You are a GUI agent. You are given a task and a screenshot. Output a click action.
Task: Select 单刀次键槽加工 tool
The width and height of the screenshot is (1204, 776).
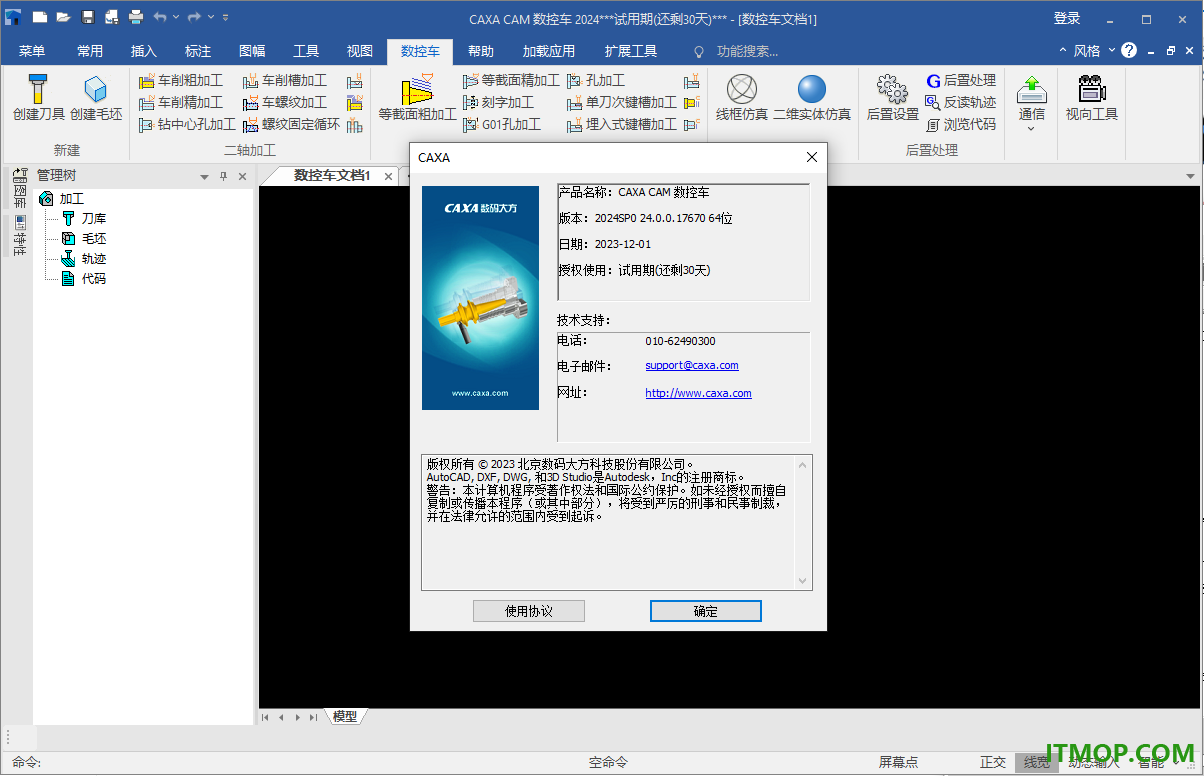622,102
